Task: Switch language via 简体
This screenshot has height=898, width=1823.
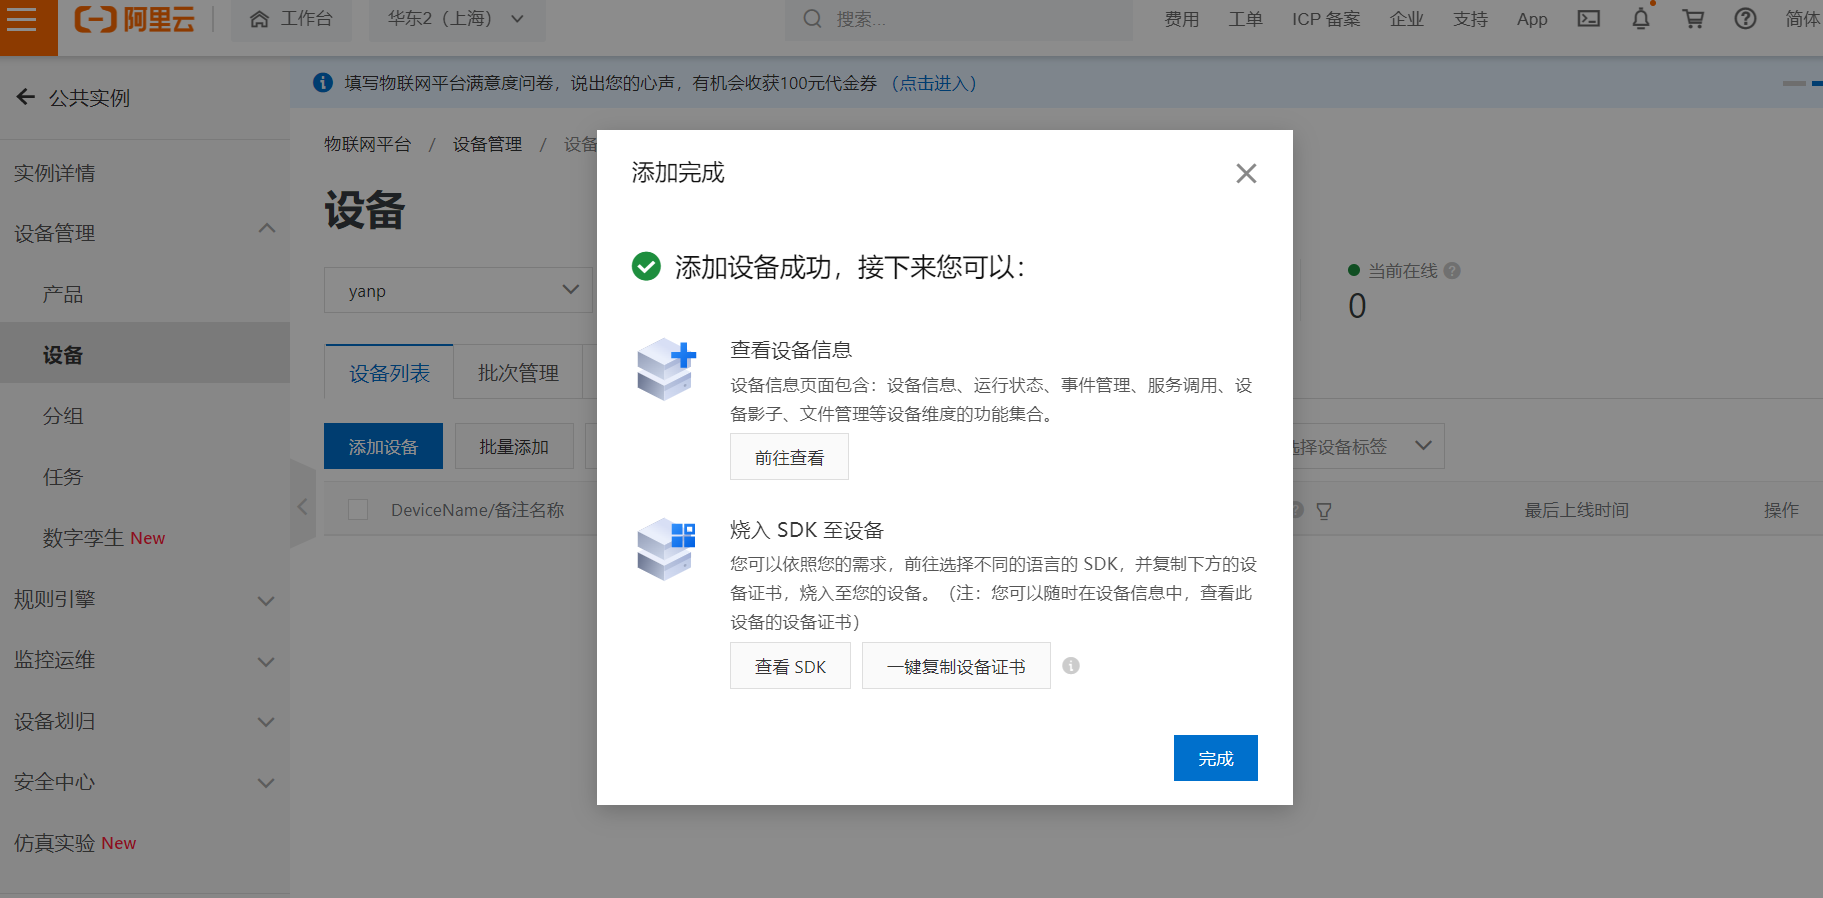Action: (x=1803, y=19)
